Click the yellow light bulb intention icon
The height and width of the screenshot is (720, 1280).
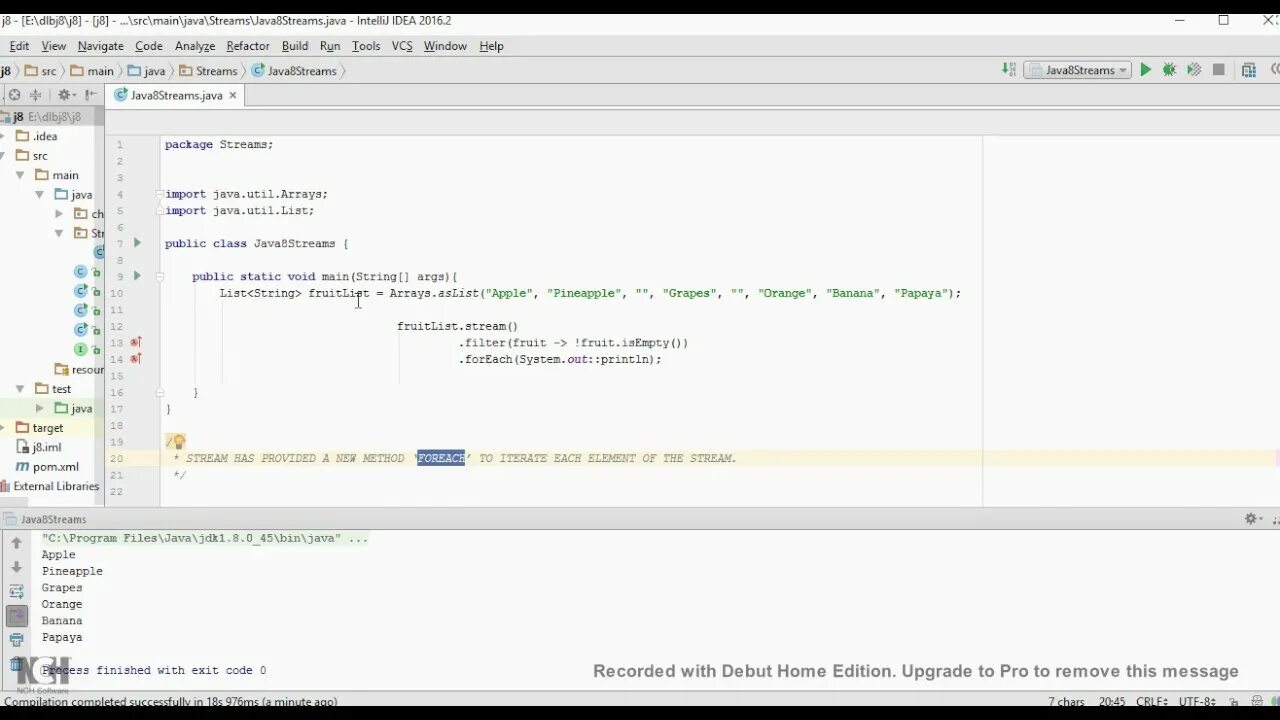(x=177, y=441)
